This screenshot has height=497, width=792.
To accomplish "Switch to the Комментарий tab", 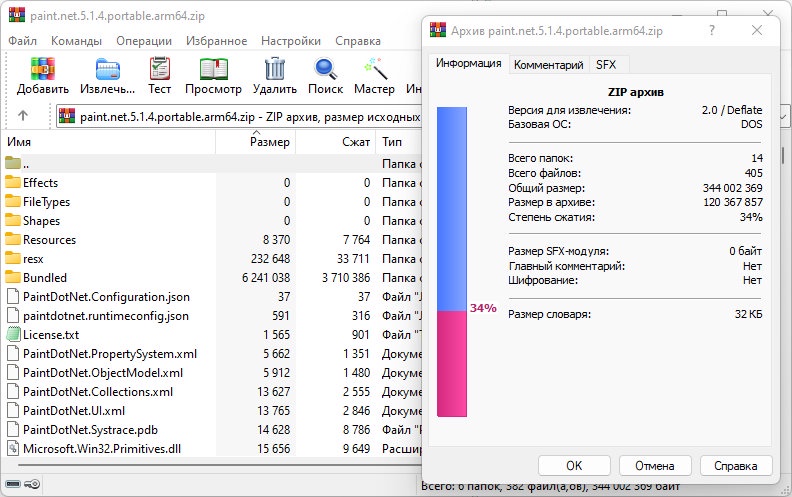I will pos(549,65).
